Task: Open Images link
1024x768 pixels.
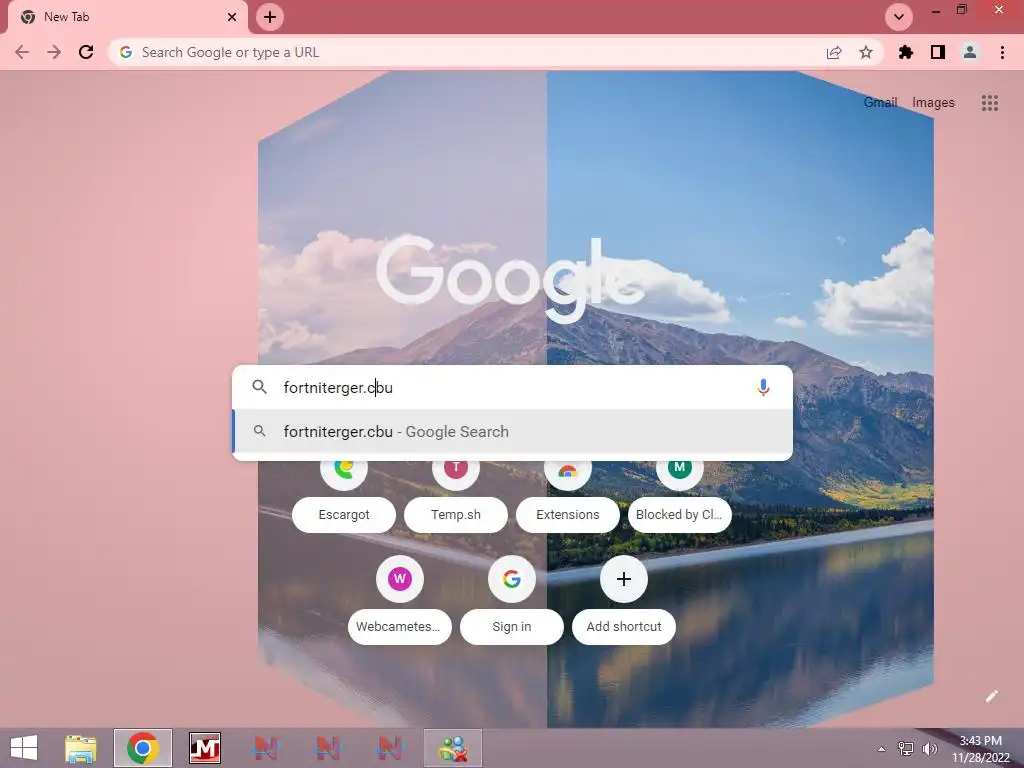Action: (933, 103)
